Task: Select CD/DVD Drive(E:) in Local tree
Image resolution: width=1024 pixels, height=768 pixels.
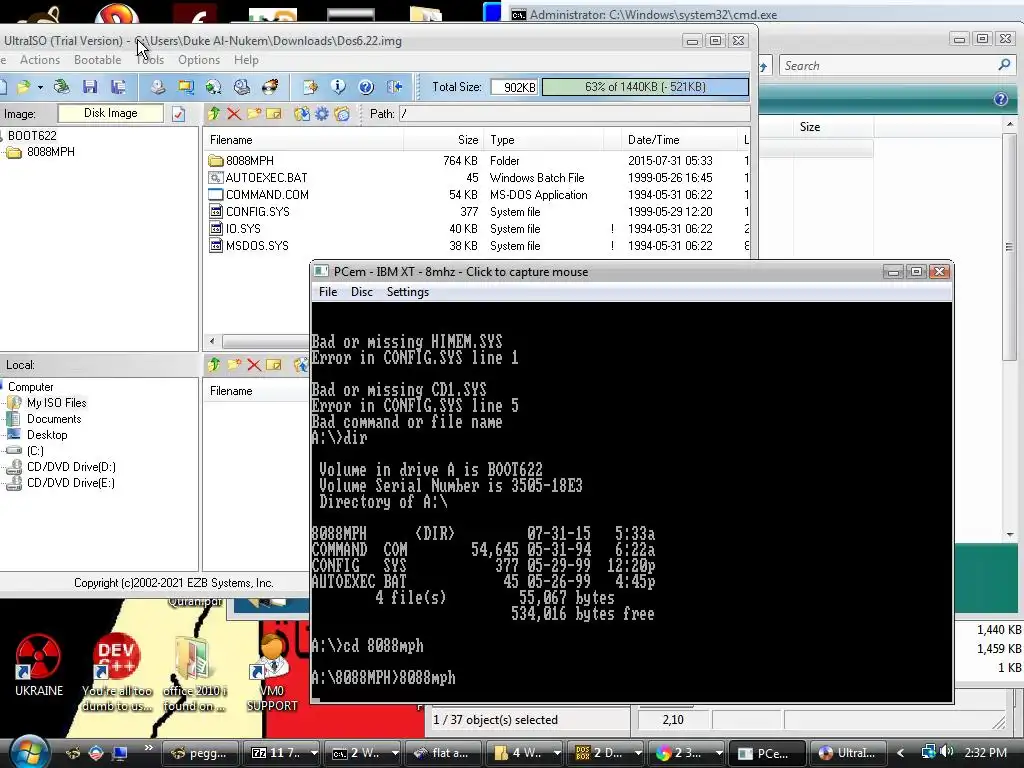Action: point(70,483)
